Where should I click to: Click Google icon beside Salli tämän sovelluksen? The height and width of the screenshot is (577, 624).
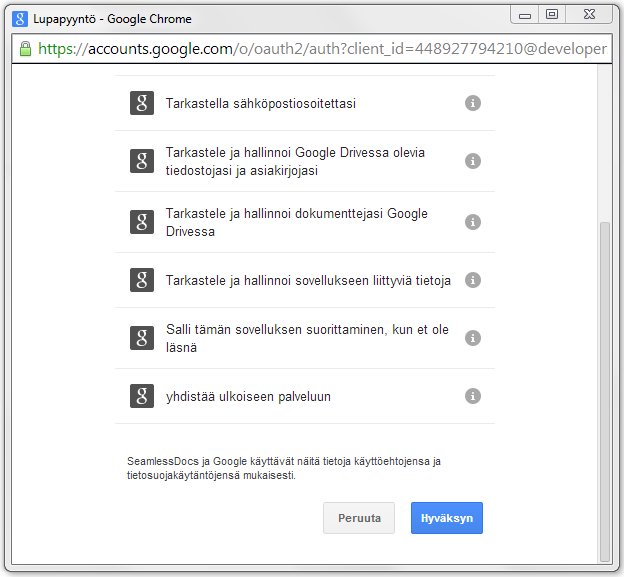point(142,338)
